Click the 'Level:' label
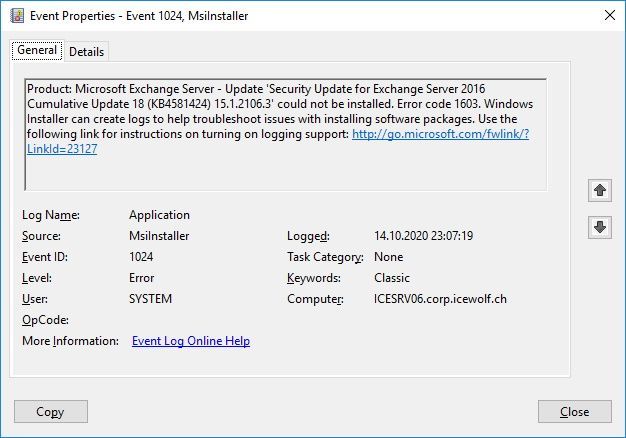Viewport: 626px width, 438px height. (37, 278)
